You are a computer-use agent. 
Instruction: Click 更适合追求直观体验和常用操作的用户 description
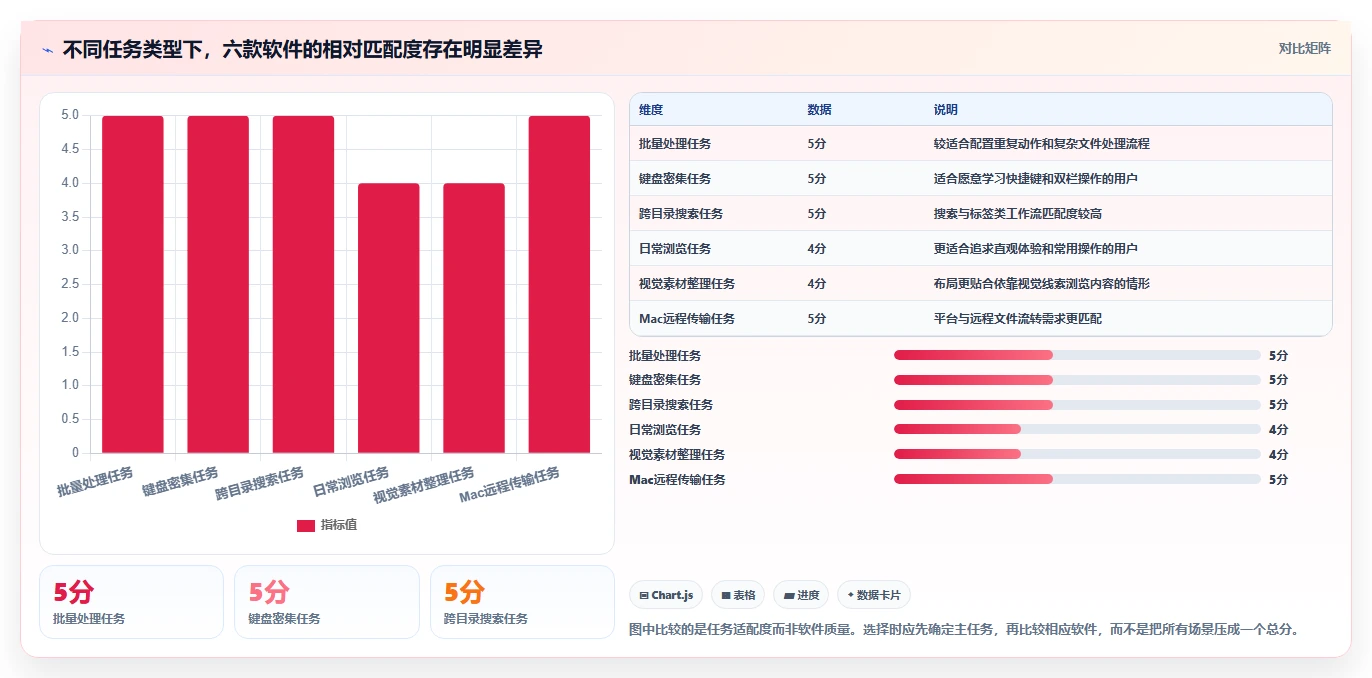click(1035, 249)
